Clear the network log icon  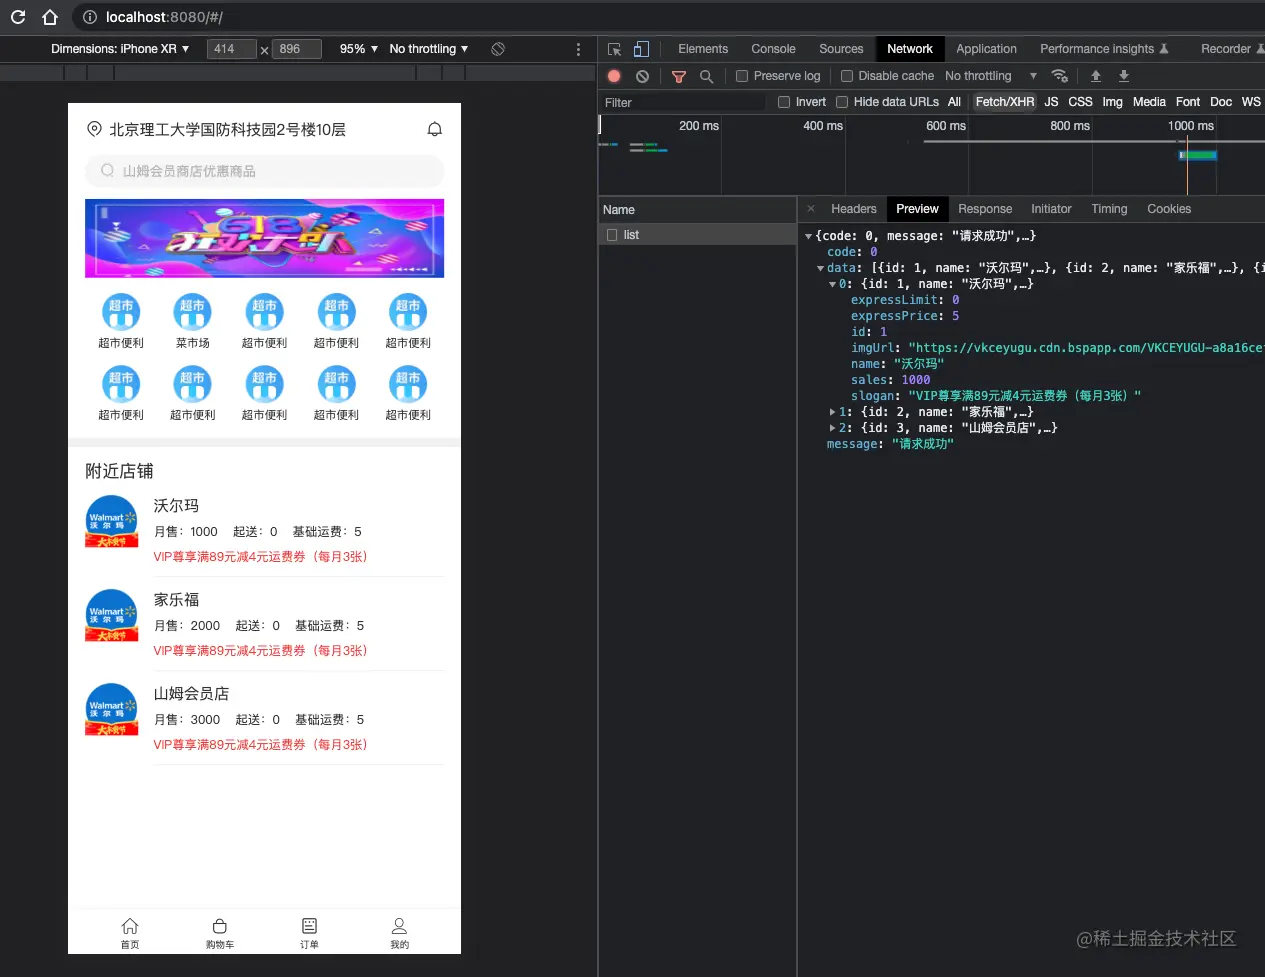[642, 76]
